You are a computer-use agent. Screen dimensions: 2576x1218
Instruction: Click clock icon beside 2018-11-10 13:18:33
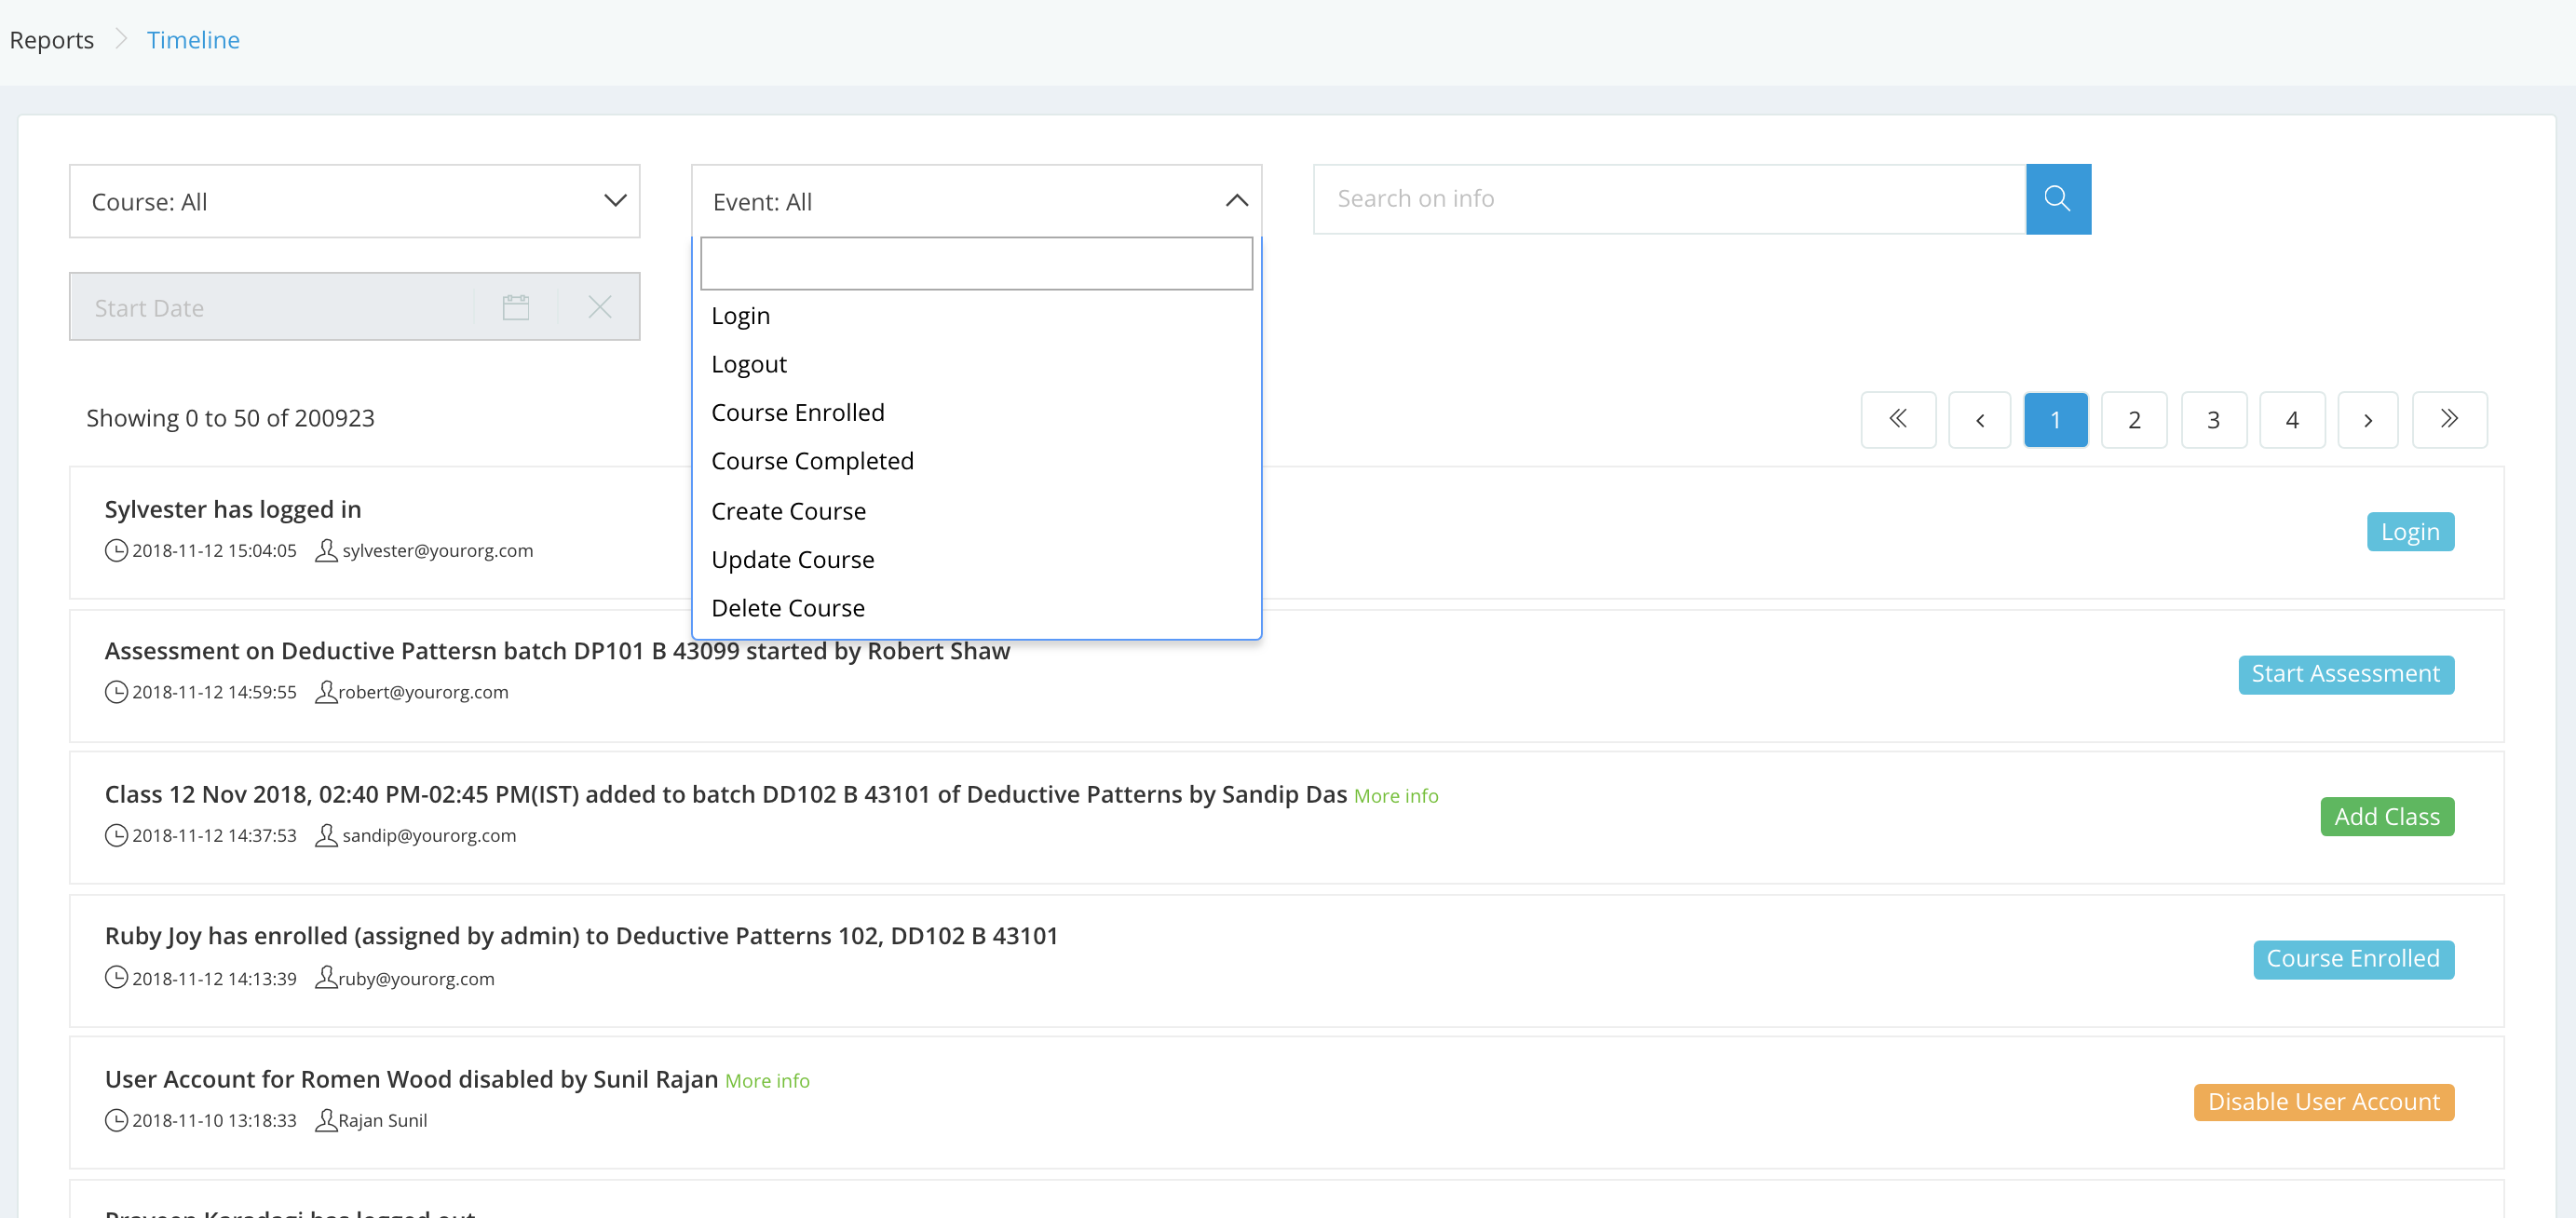pyautogui.click(x=117, y=1120)
